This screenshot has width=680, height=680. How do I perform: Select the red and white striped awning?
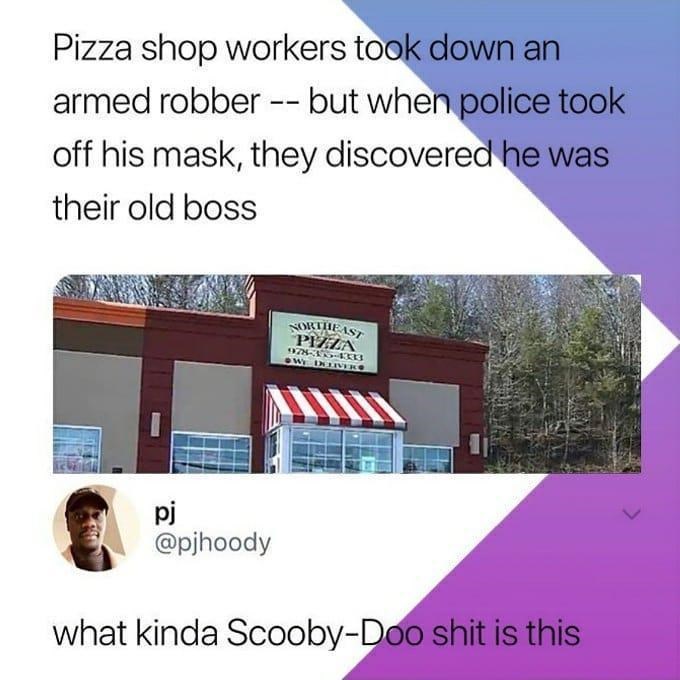[x=334, y=406]
